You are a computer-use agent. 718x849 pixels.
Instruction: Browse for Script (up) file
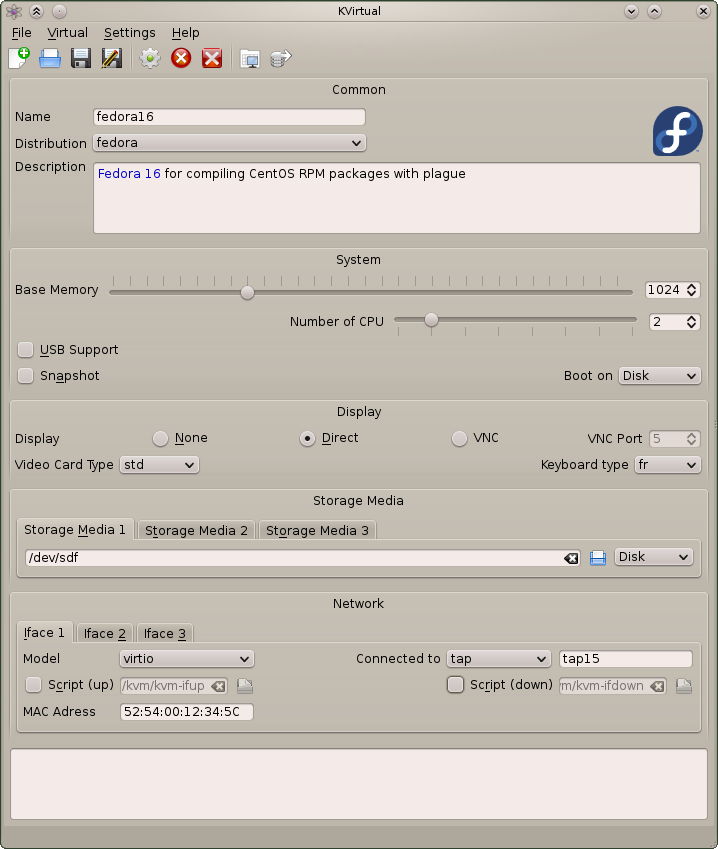pyautogui.click(x=245, y=686)
